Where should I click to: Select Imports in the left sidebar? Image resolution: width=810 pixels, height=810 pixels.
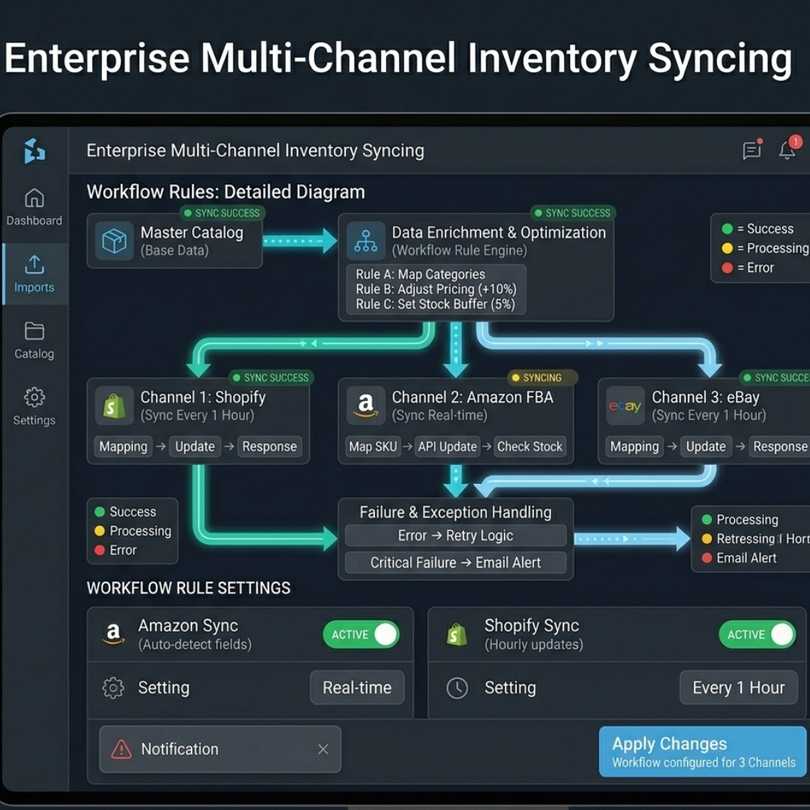(34, 275)
